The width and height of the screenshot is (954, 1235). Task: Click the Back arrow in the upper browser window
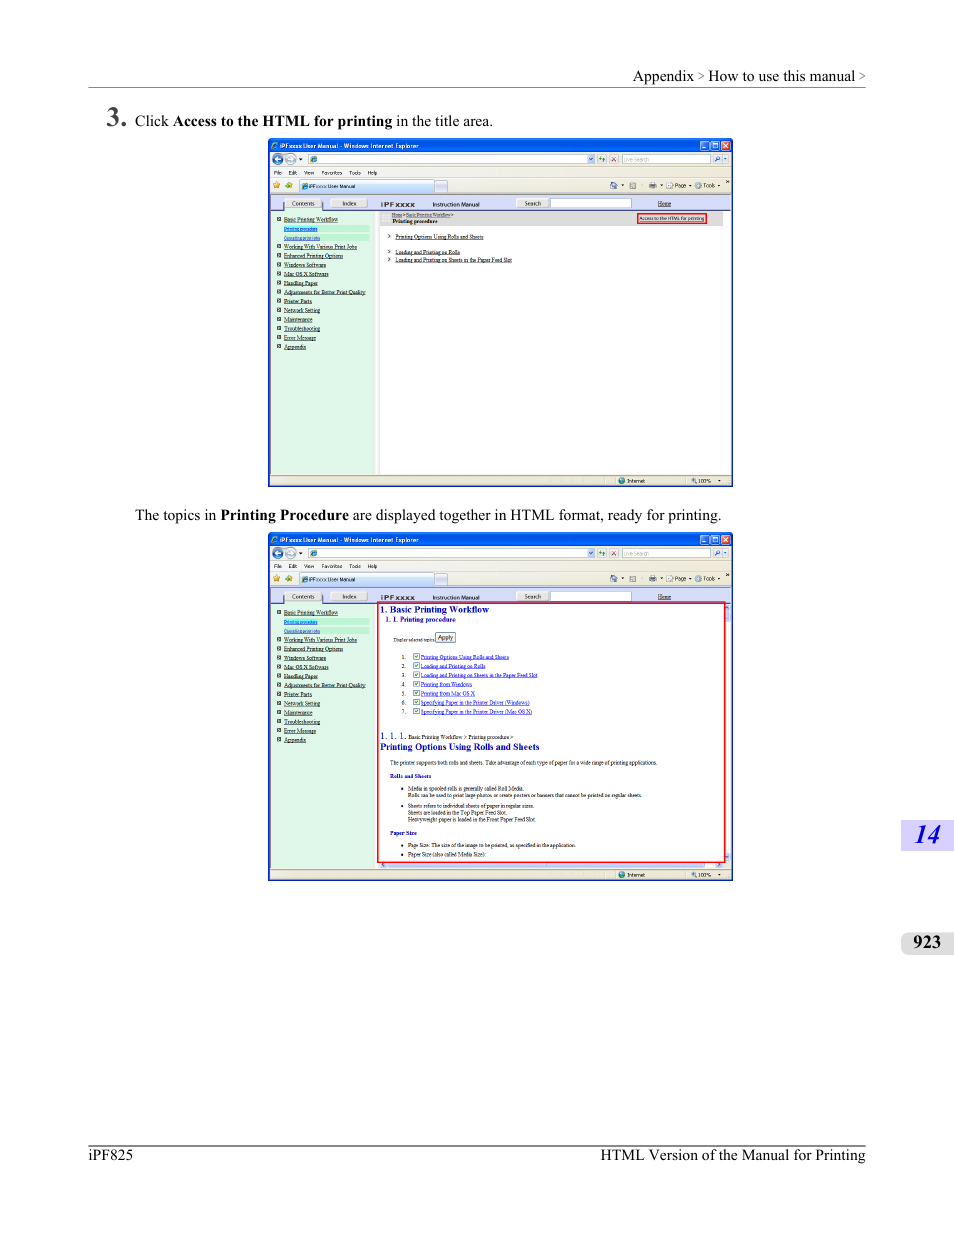coord(277,159)
